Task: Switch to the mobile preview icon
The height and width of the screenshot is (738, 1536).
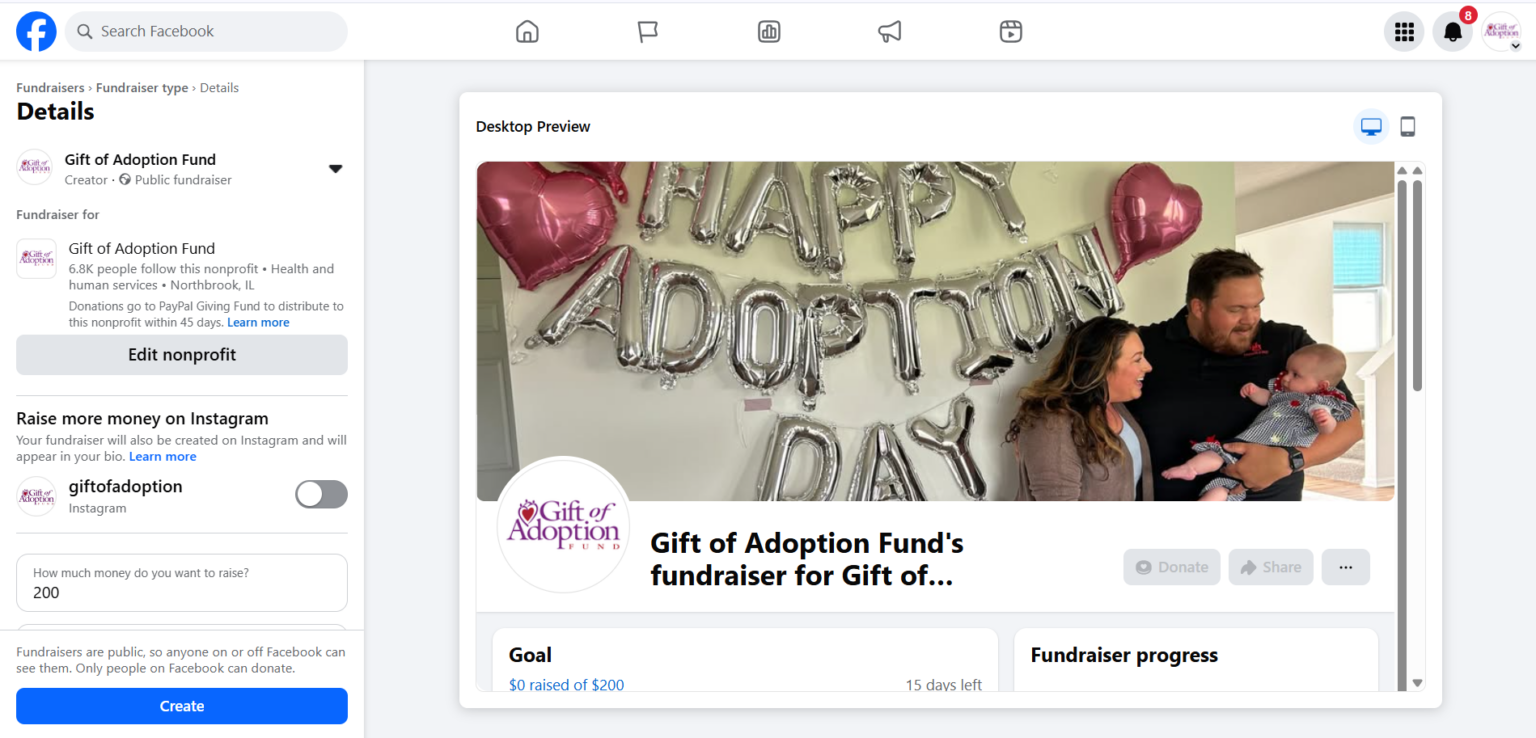Action: point(1407,127)
